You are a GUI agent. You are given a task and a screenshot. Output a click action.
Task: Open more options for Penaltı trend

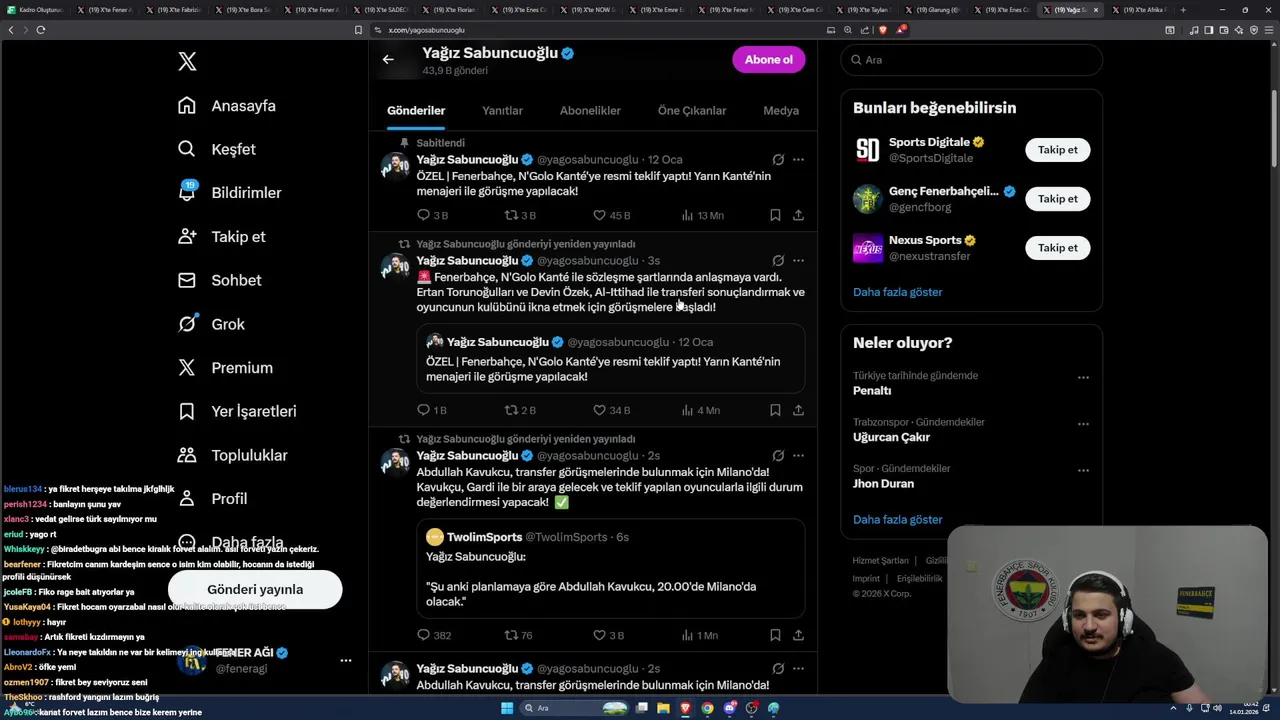(1083, 378)
